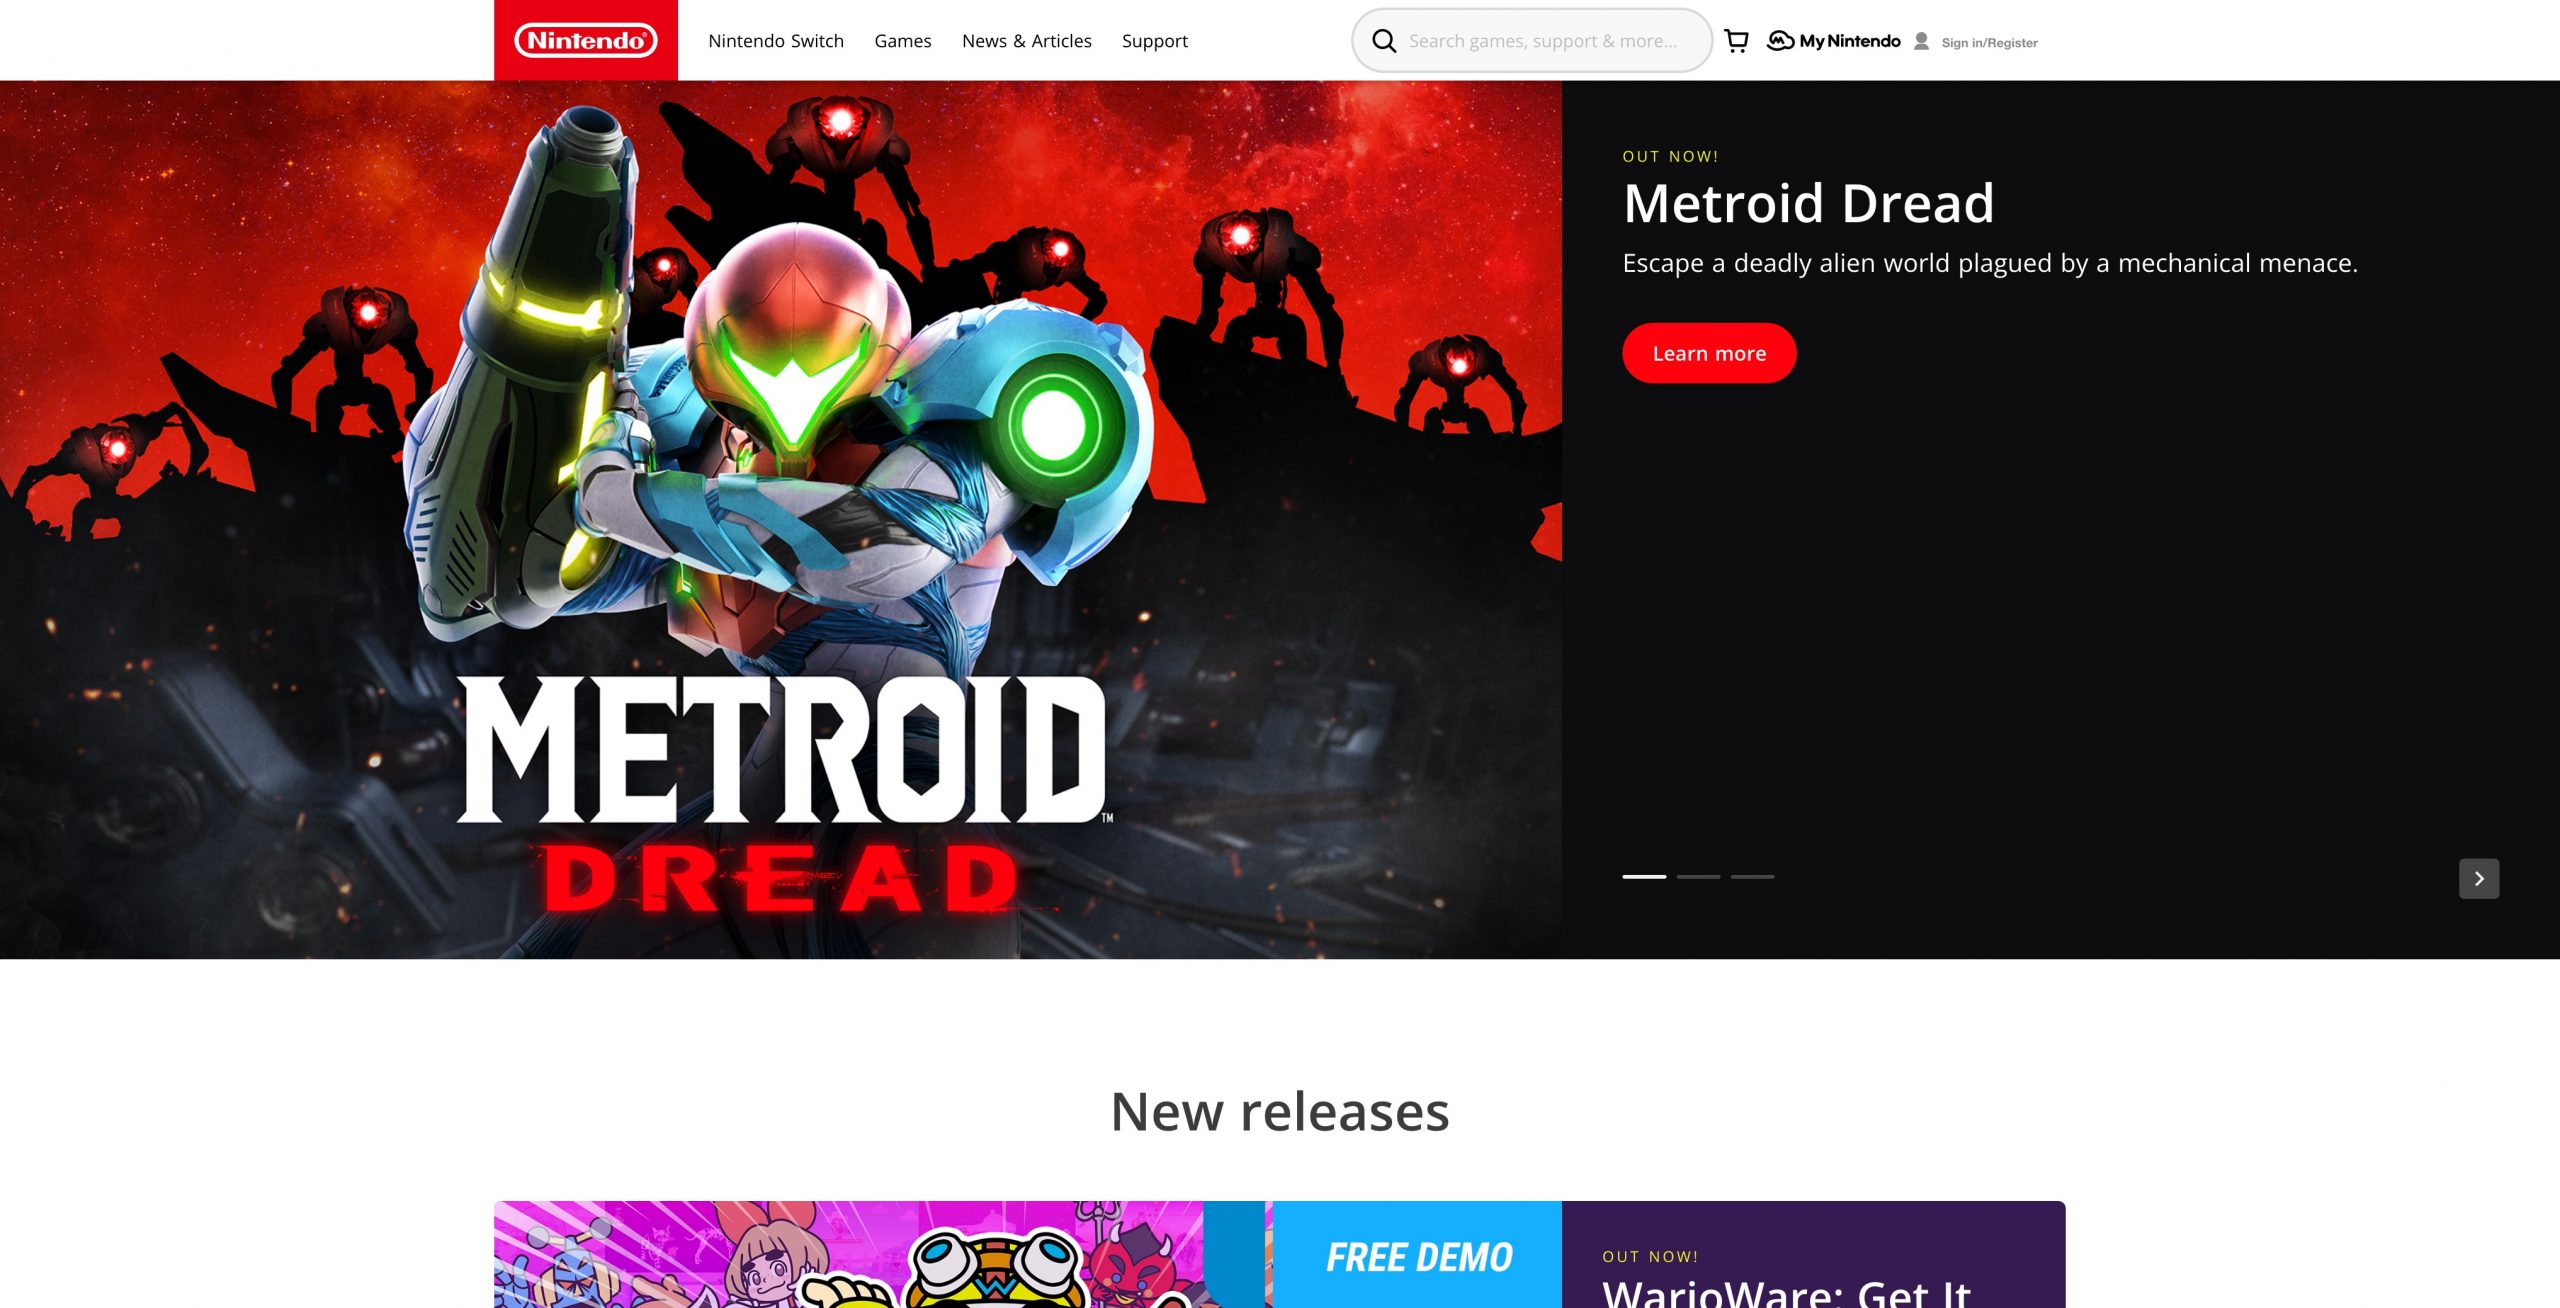This screenshot has width=2560, height=1308.
Task: Open the Nintendo Switch menu
Action: point(776,41)
